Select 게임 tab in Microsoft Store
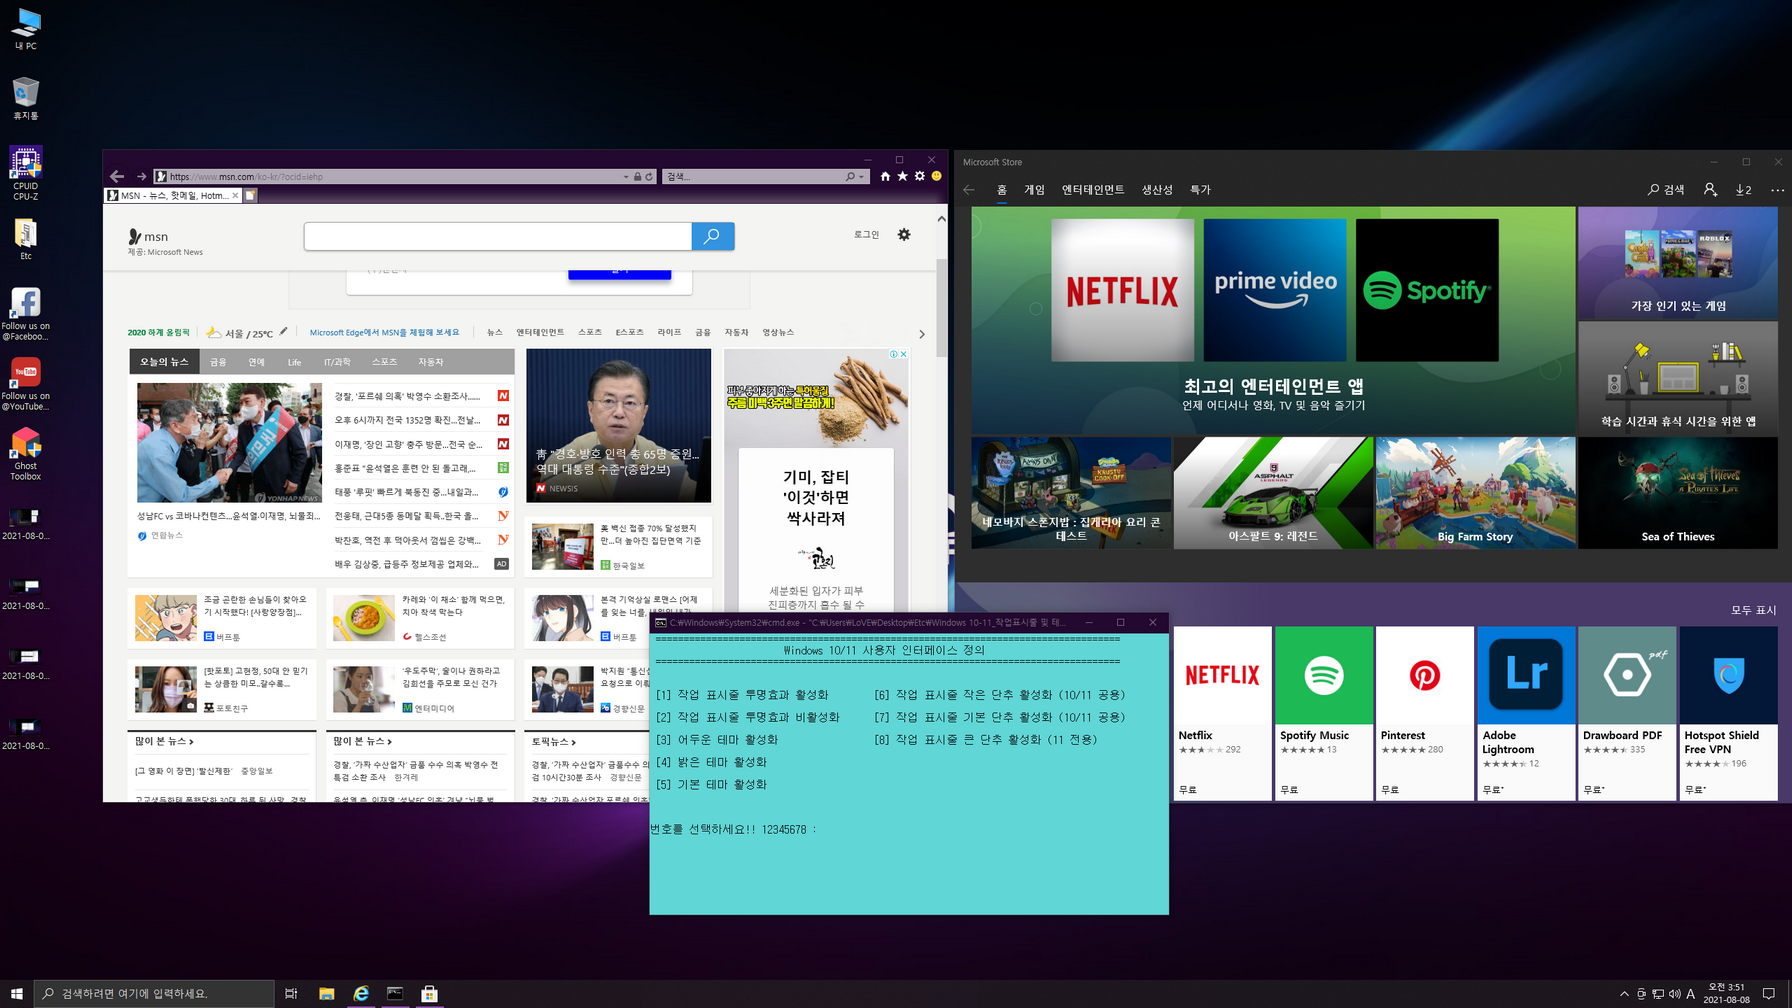Screen dimensions: 1792x1008 point(1034,190)
